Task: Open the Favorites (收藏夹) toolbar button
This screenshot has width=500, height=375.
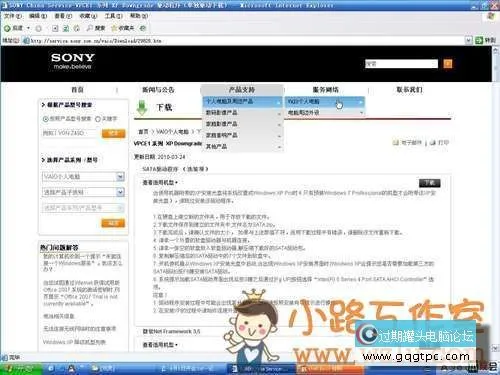Action: click(x=122, y=29)
